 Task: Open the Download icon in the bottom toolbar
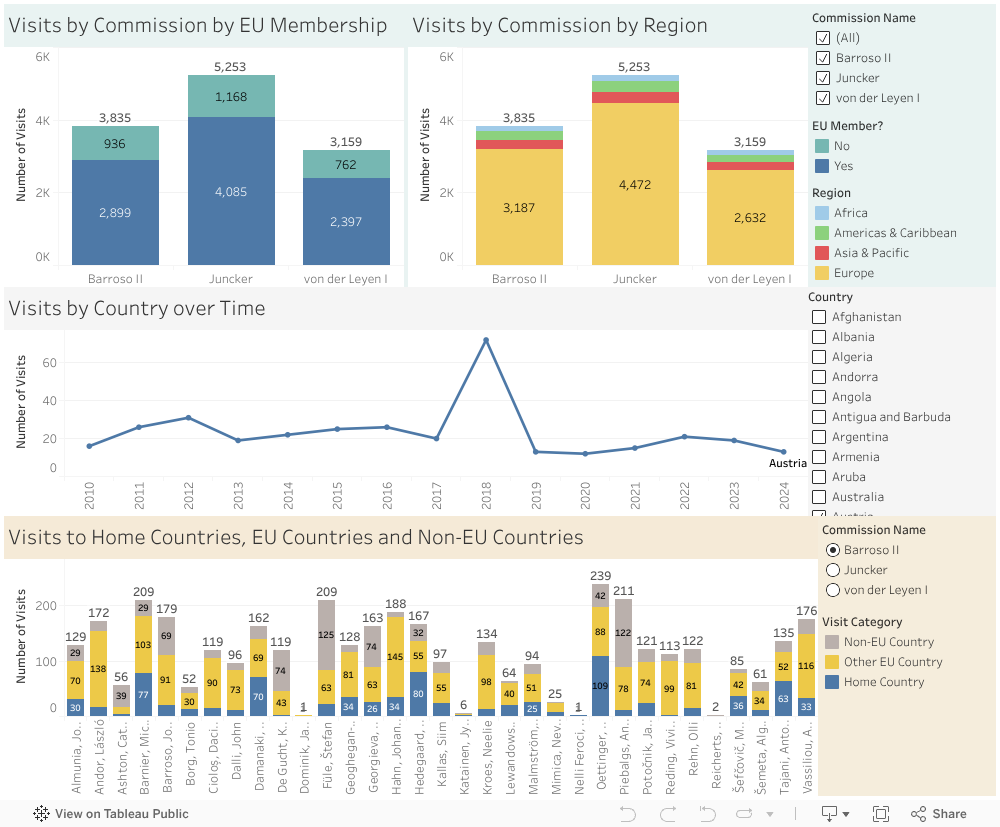pyautogui.click(x=827, y=813)
